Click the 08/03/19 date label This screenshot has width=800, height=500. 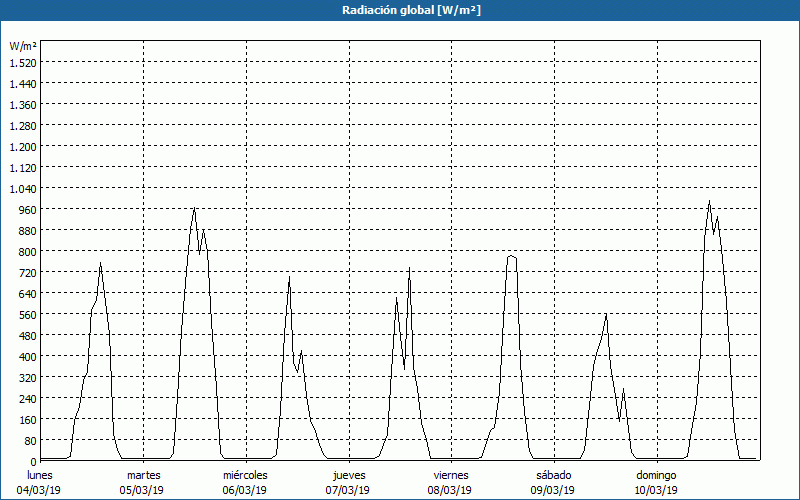[450, 490]
